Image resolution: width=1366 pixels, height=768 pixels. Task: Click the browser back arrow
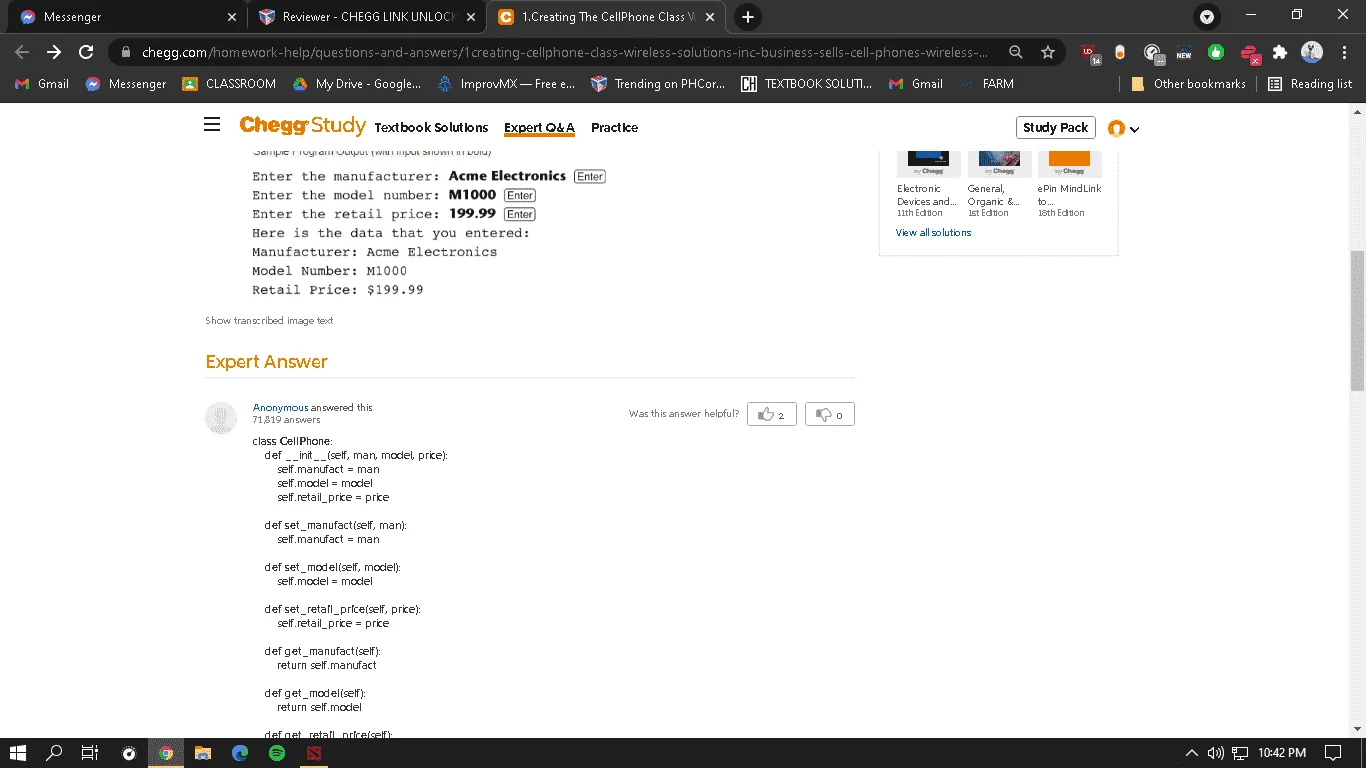point(22,52)
